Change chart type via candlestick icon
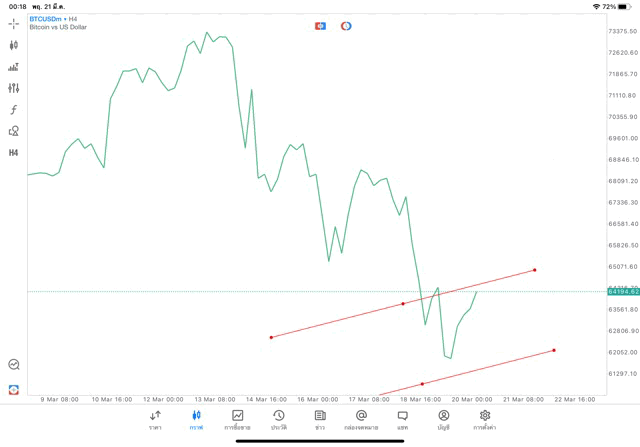The height and width of the screenshot is (447, 640). coord(14,45)
